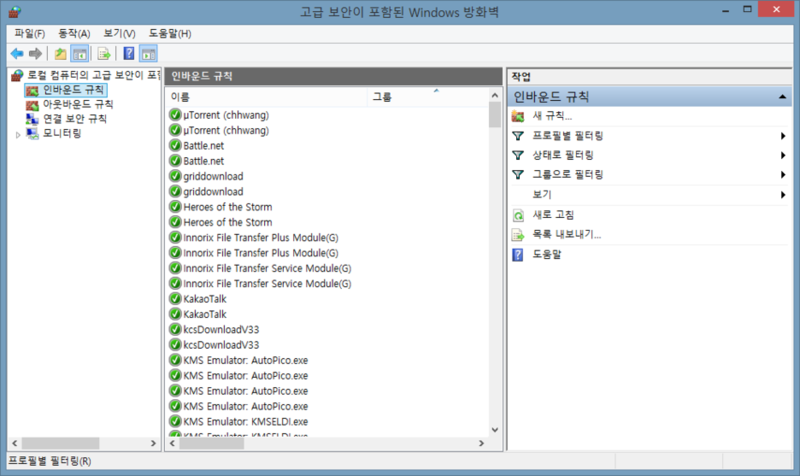
Task: Open the 보기(V) menu
Action: [119, 34]
